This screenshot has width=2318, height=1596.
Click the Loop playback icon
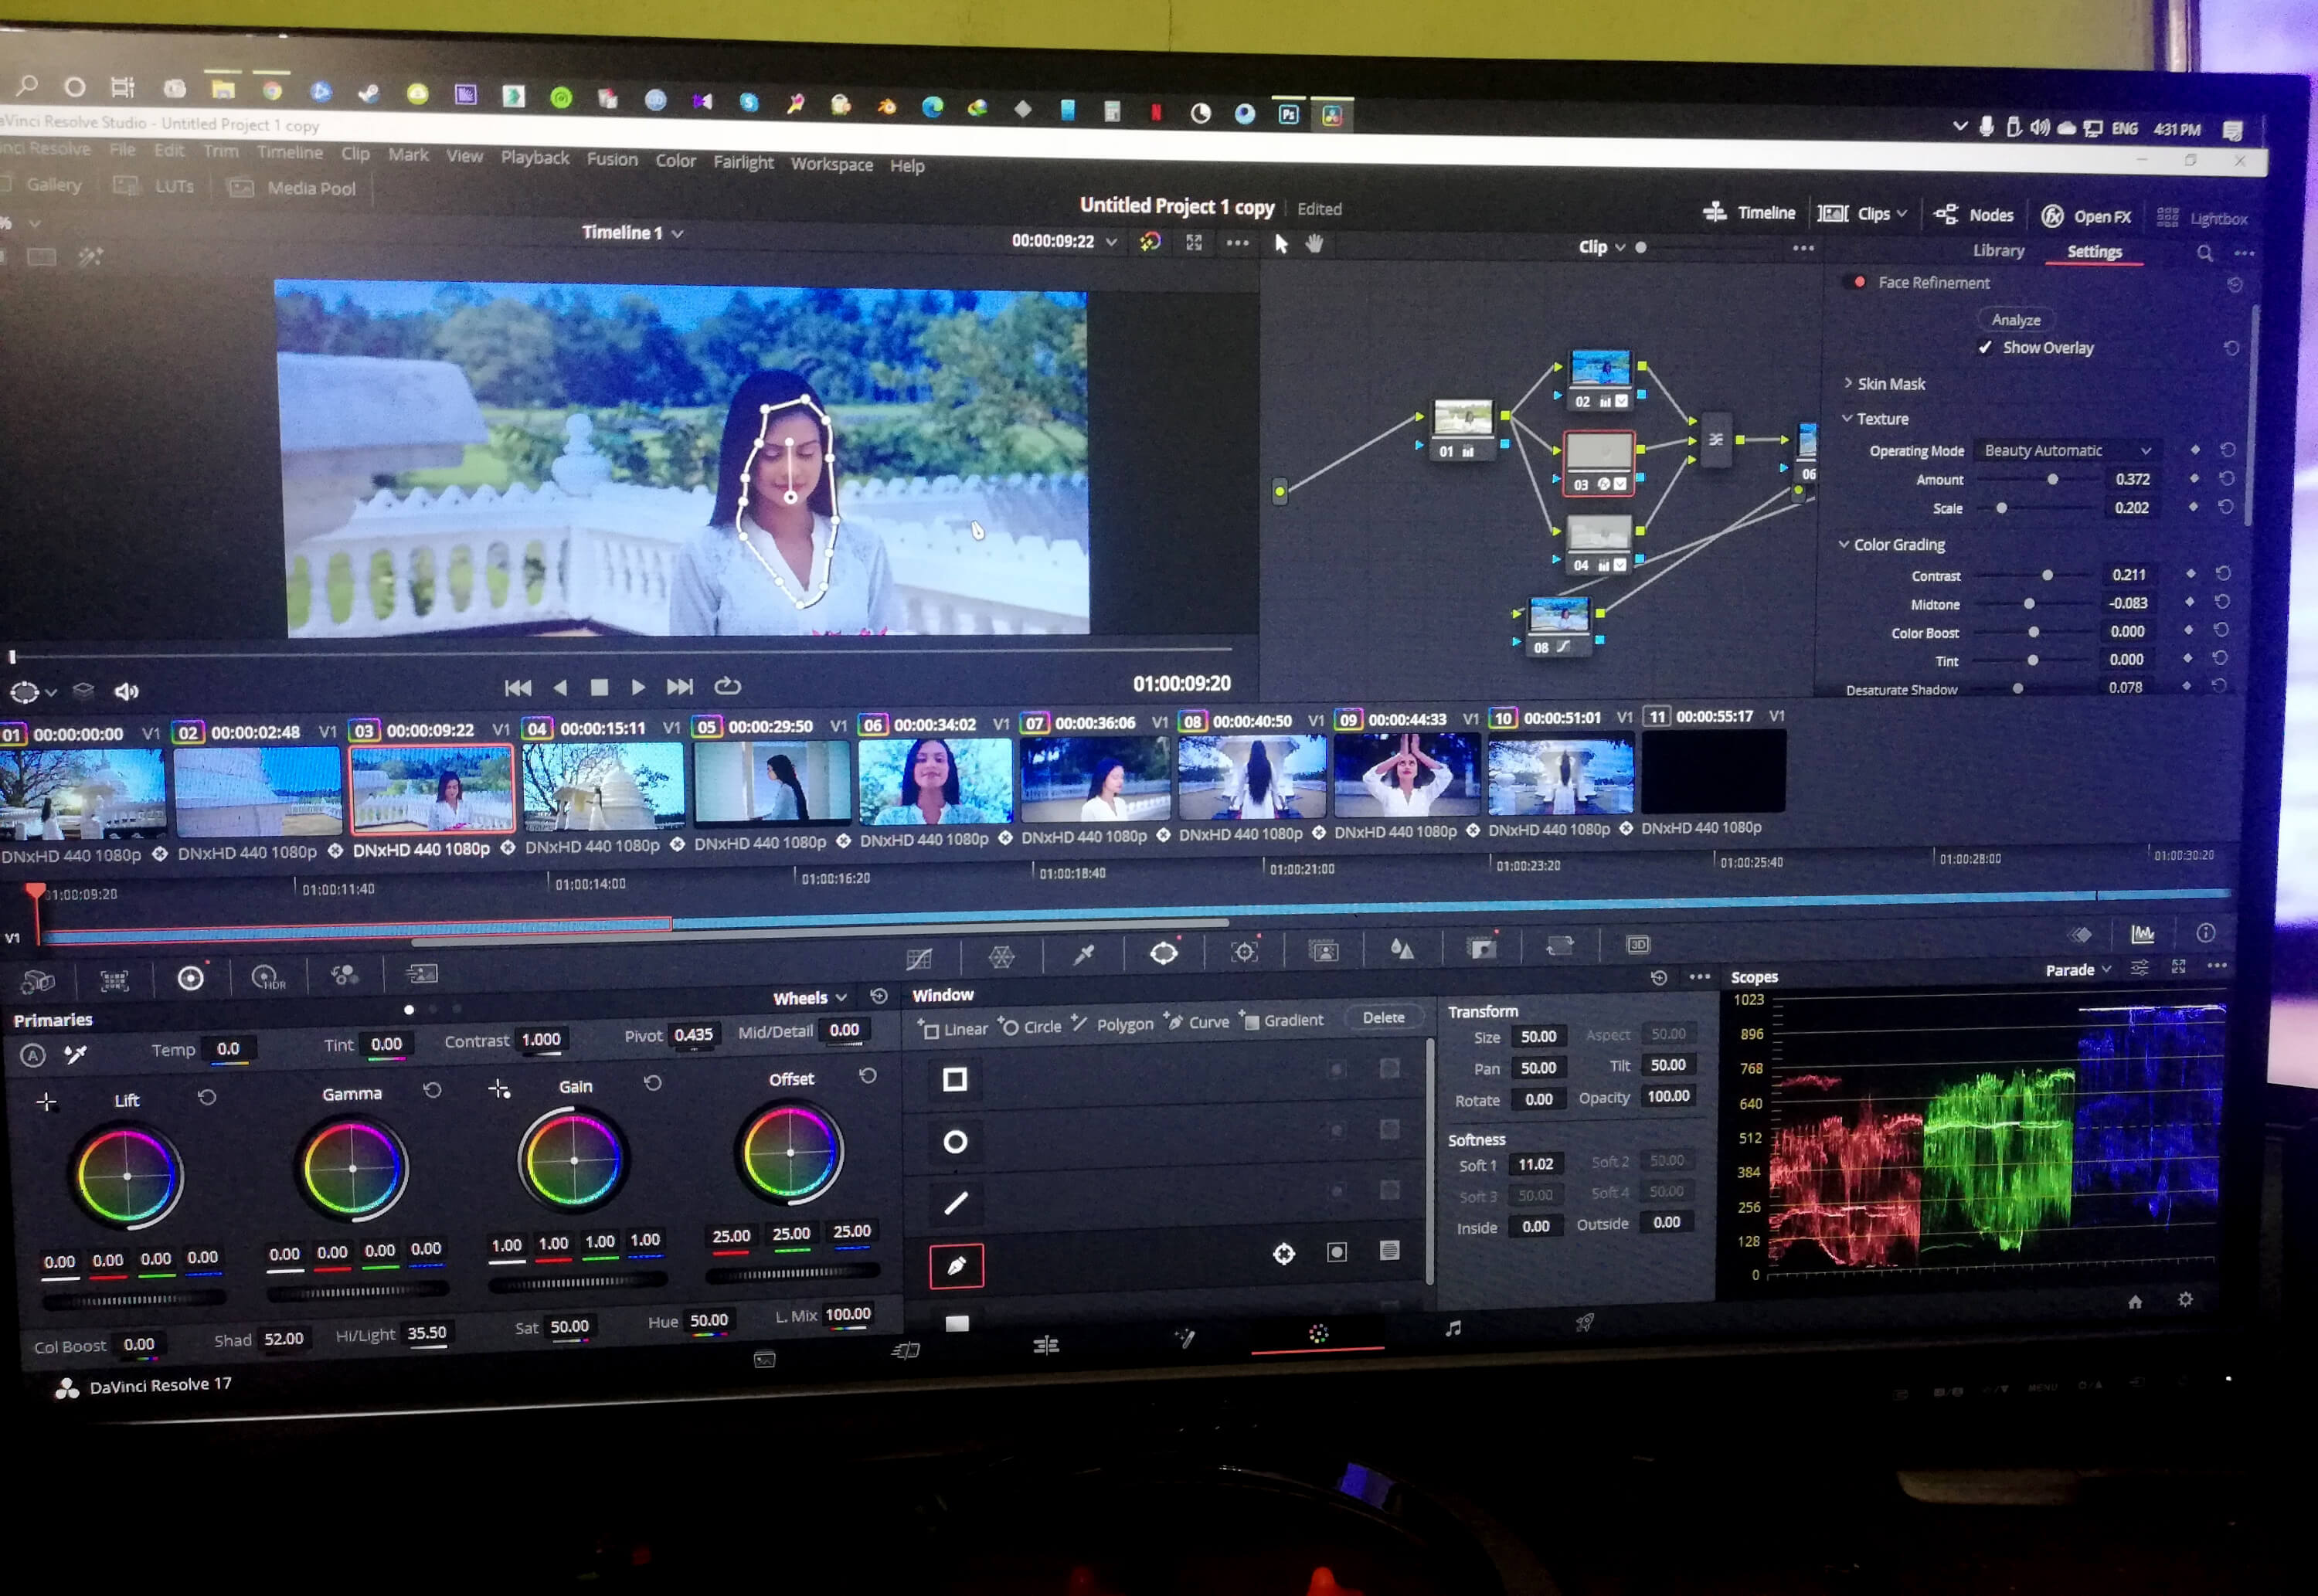point(727,686)
